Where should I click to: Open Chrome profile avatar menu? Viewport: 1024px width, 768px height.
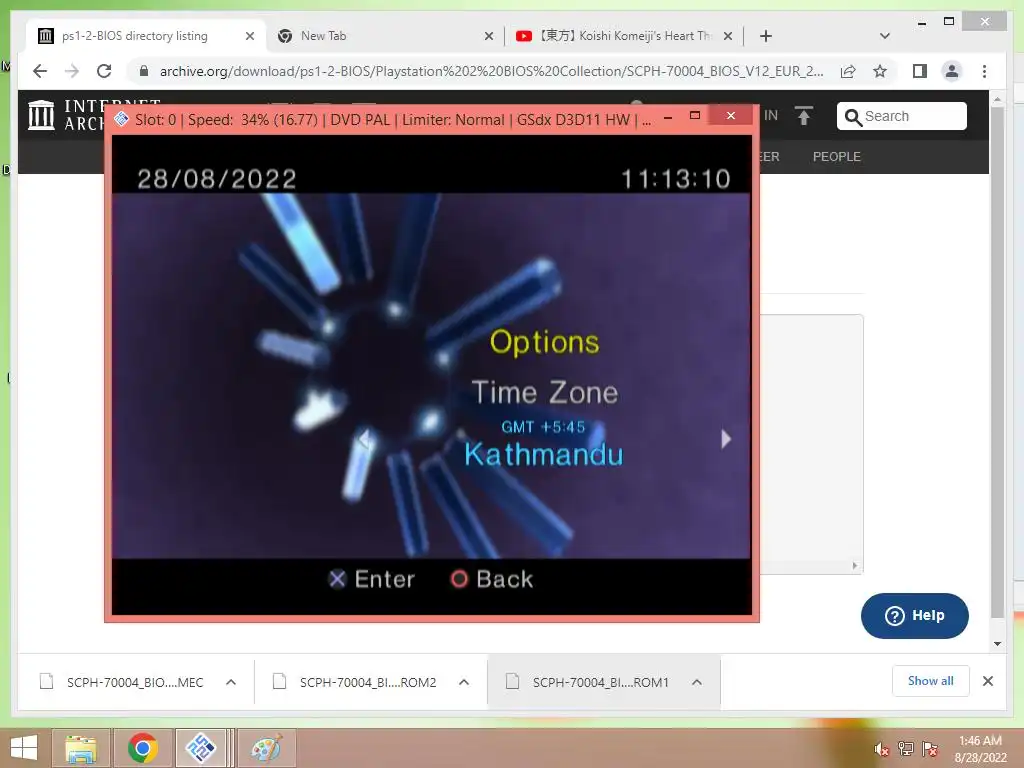[x=952, y=71]
